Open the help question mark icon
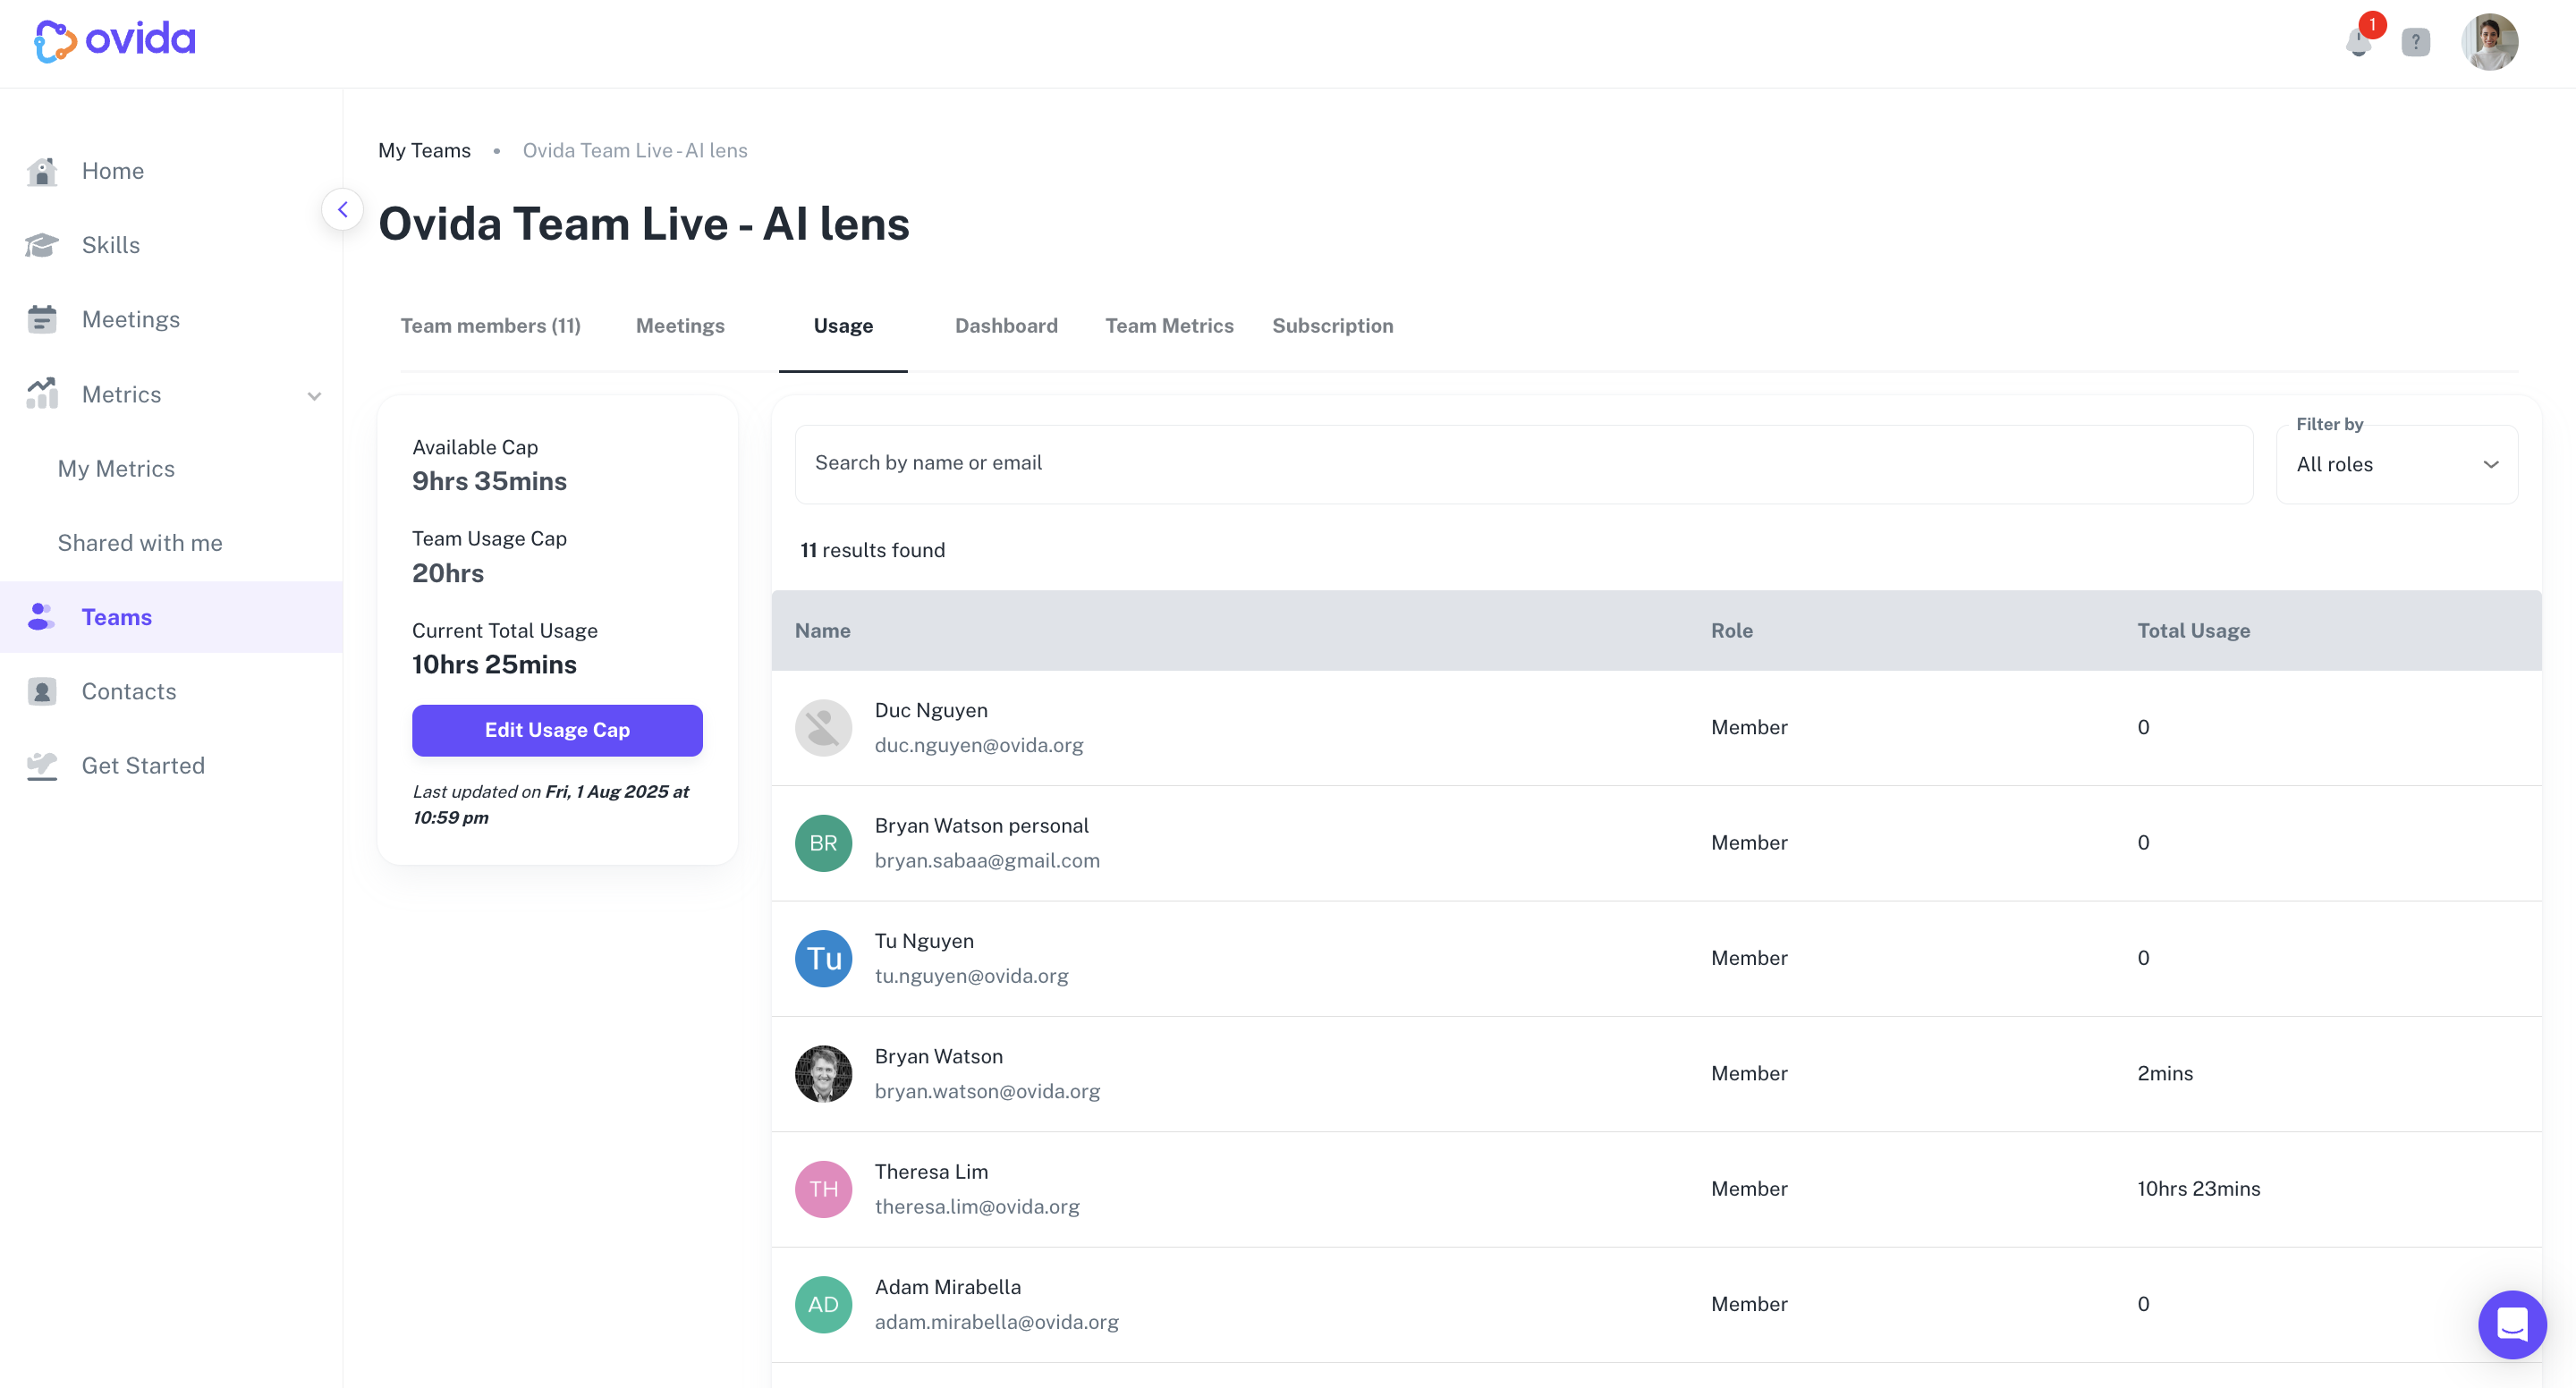Image resolution: width=2576 pixels, height=1388 pixels. click(x=2416, y=42)
